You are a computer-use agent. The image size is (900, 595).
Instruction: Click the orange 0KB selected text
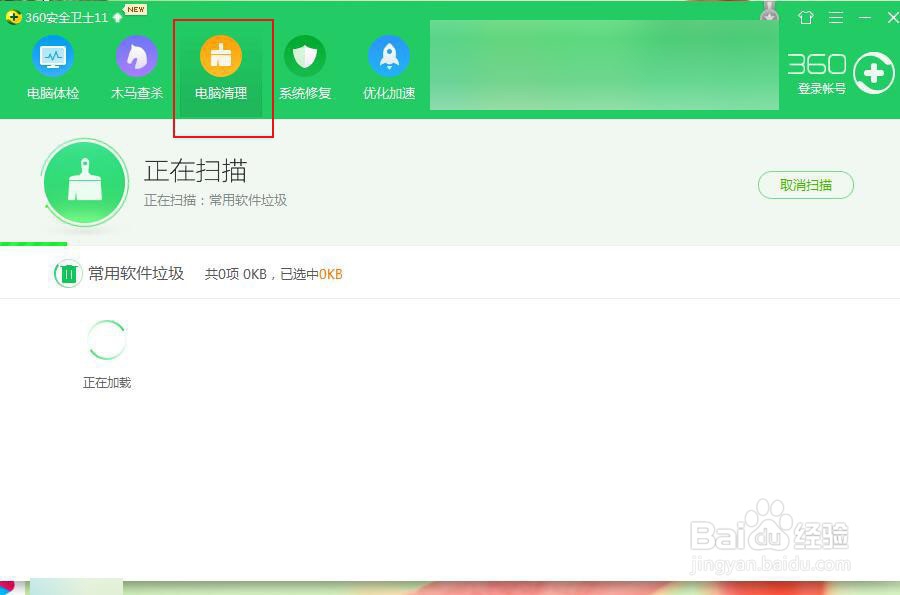click(330, 273)
